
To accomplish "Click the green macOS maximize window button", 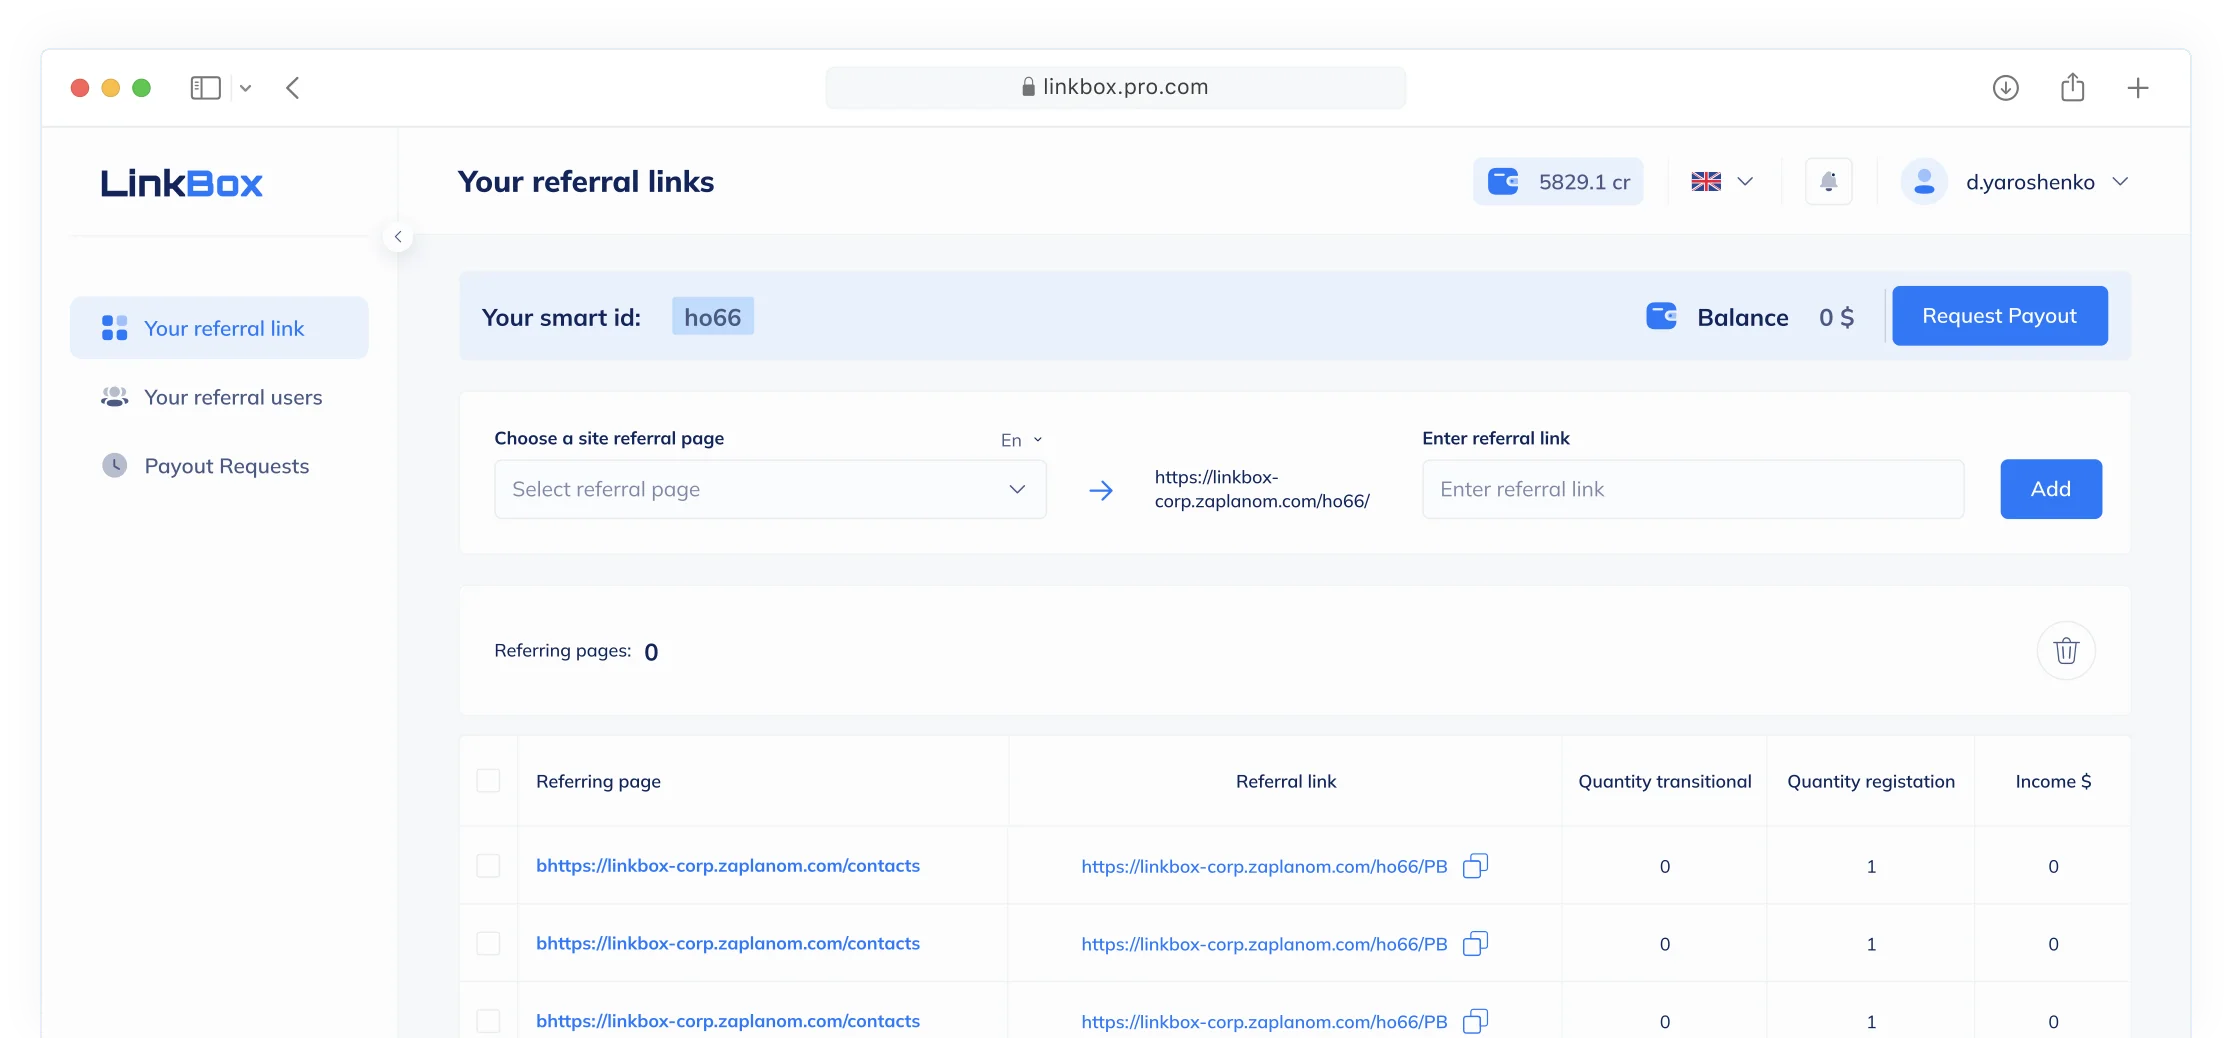I will 142,88.
